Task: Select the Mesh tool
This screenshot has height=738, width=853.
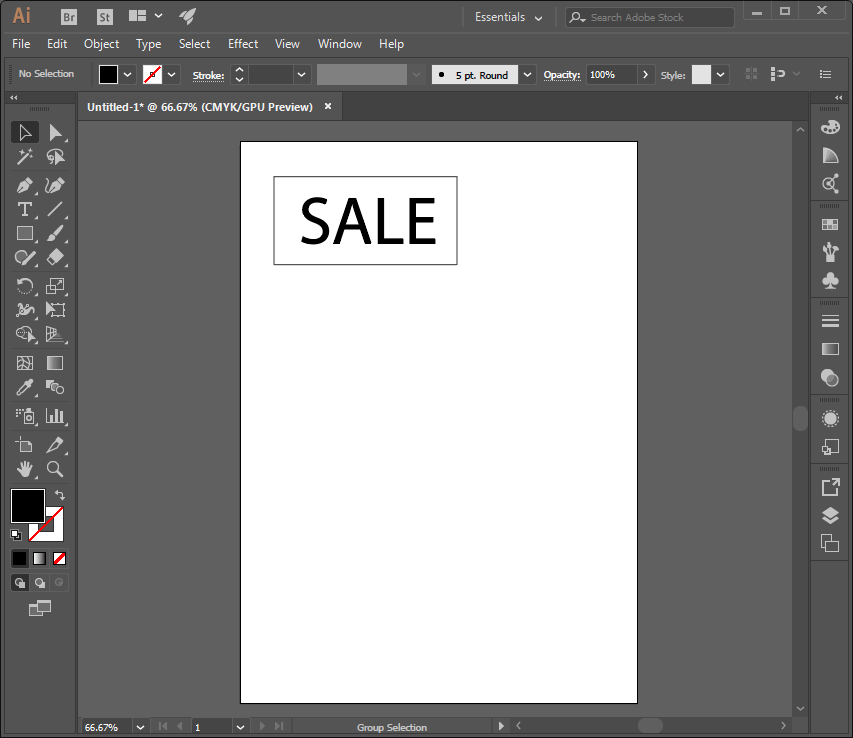Action: [x=24, y=363]
